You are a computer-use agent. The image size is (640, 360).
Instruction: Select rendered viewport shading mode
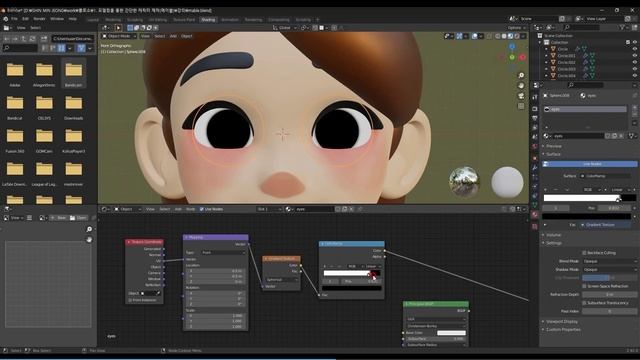point(517,36)
